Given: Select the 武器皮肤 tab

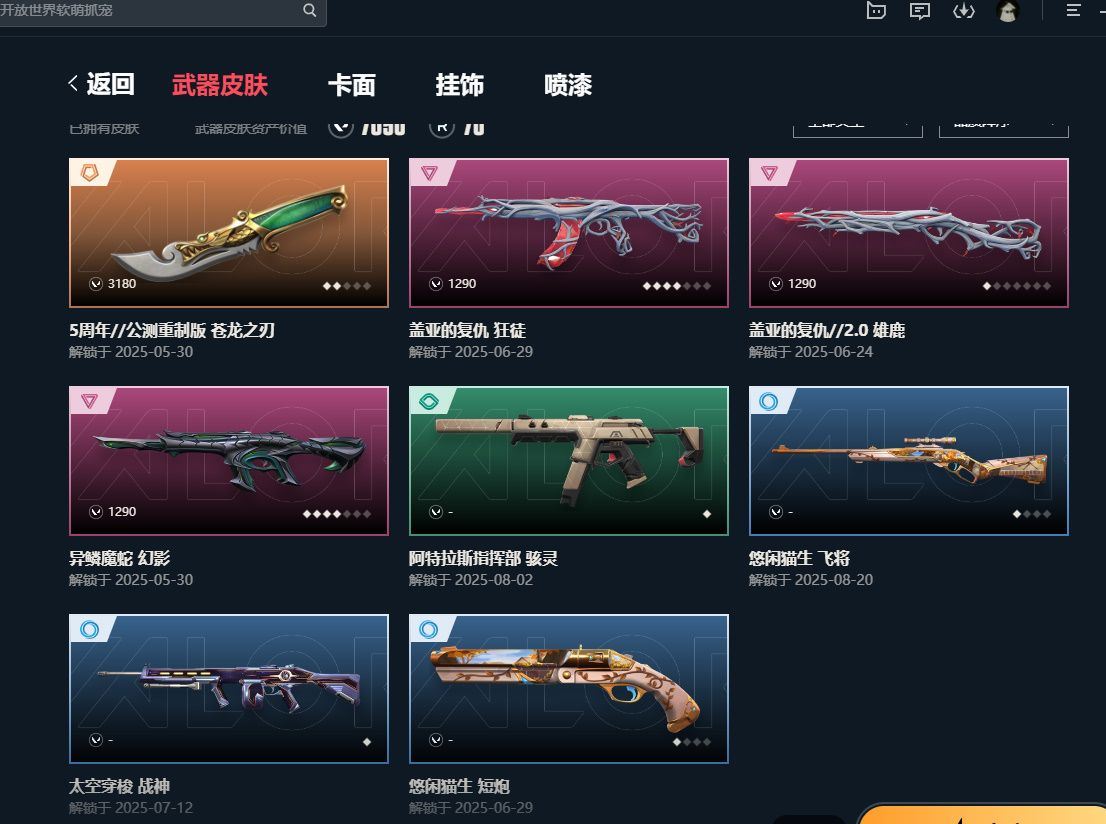Looking at the screenshot, I should (x=220, y=85).
